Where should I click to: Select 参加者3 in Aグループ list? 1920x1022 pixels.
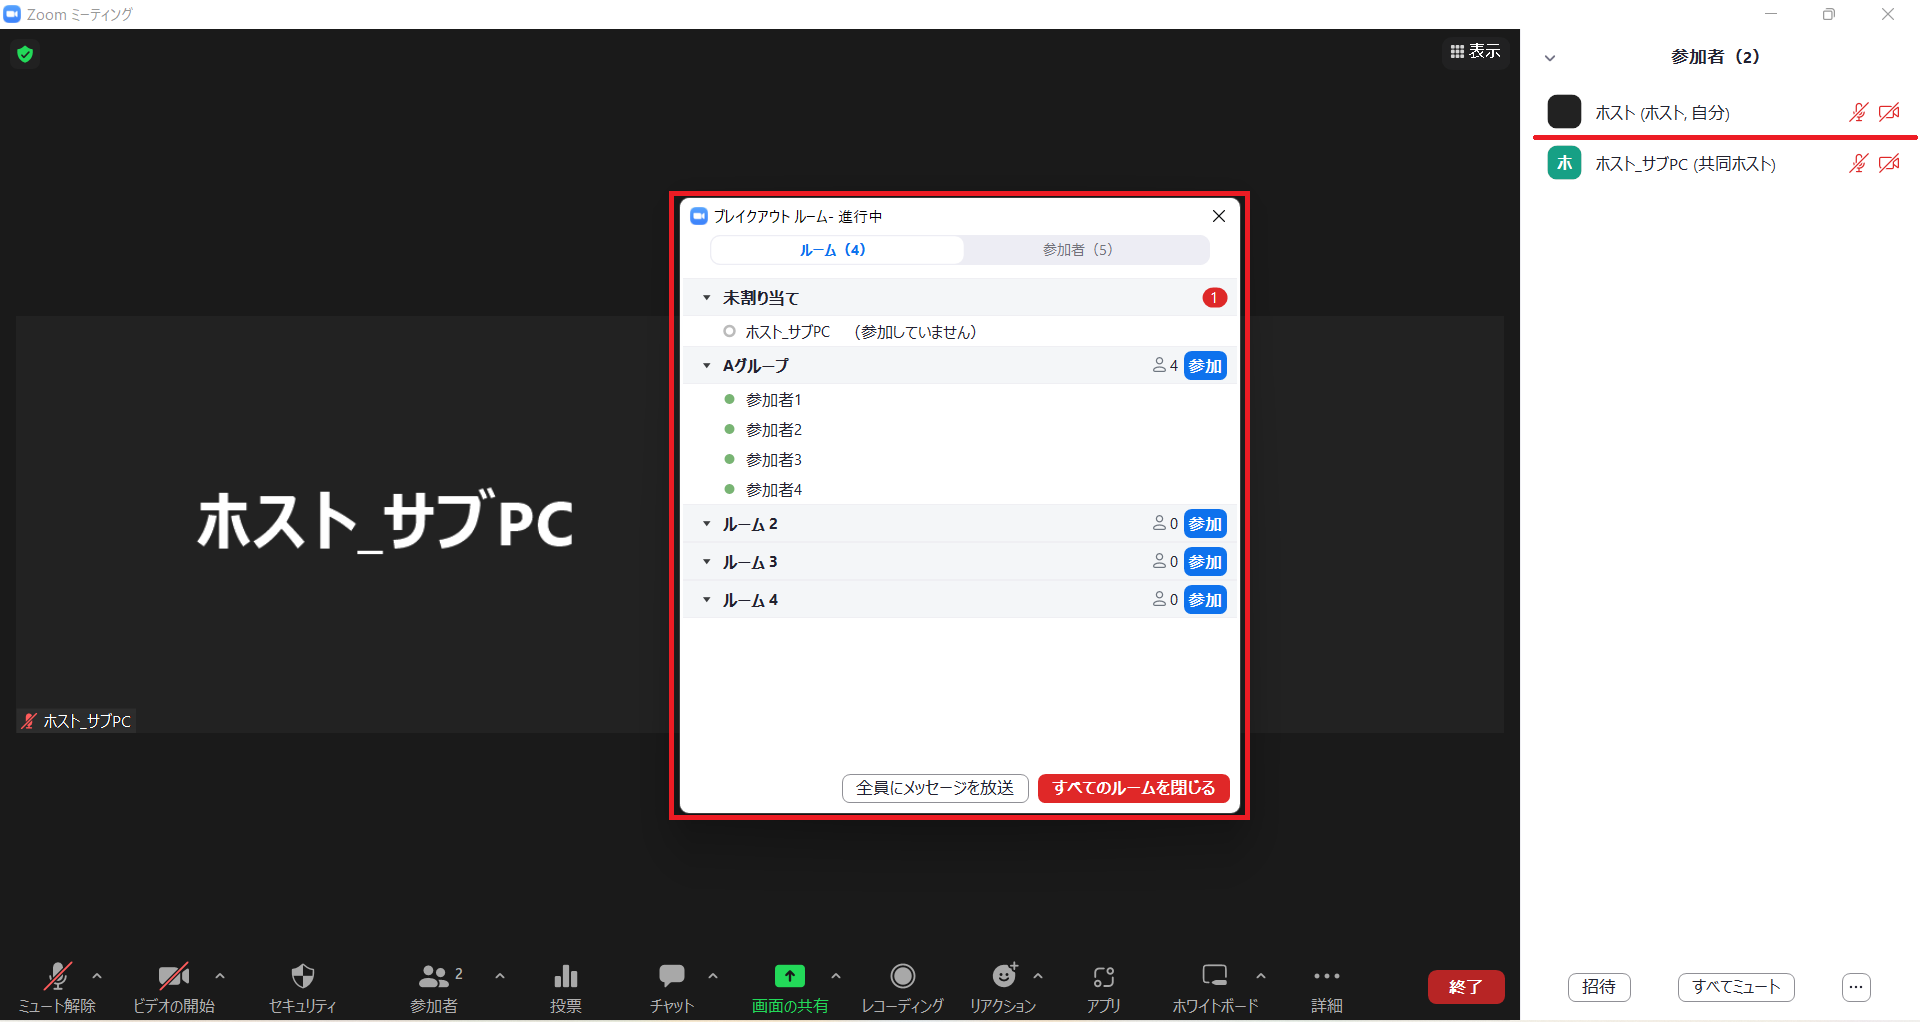pos(774,460)
